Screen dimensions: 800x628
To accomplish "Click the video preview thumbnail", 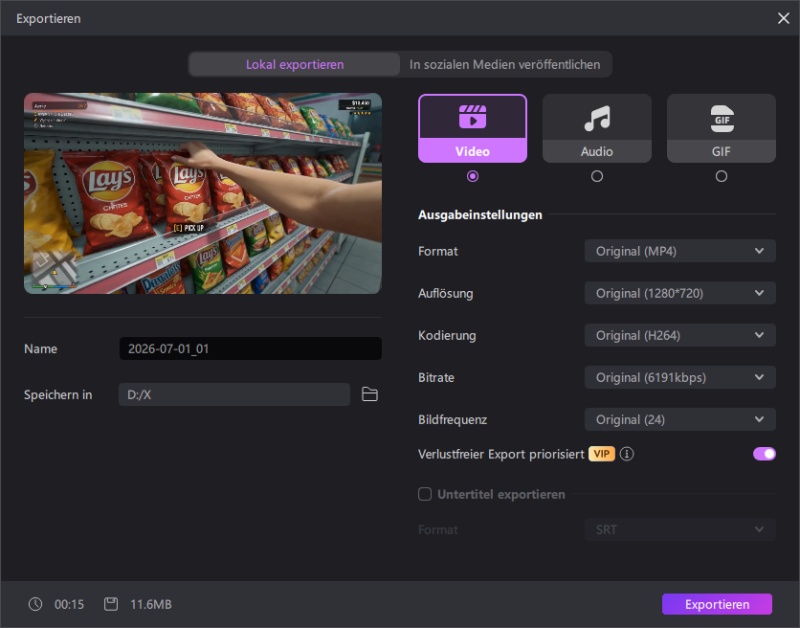I will [x=203, y=193].
